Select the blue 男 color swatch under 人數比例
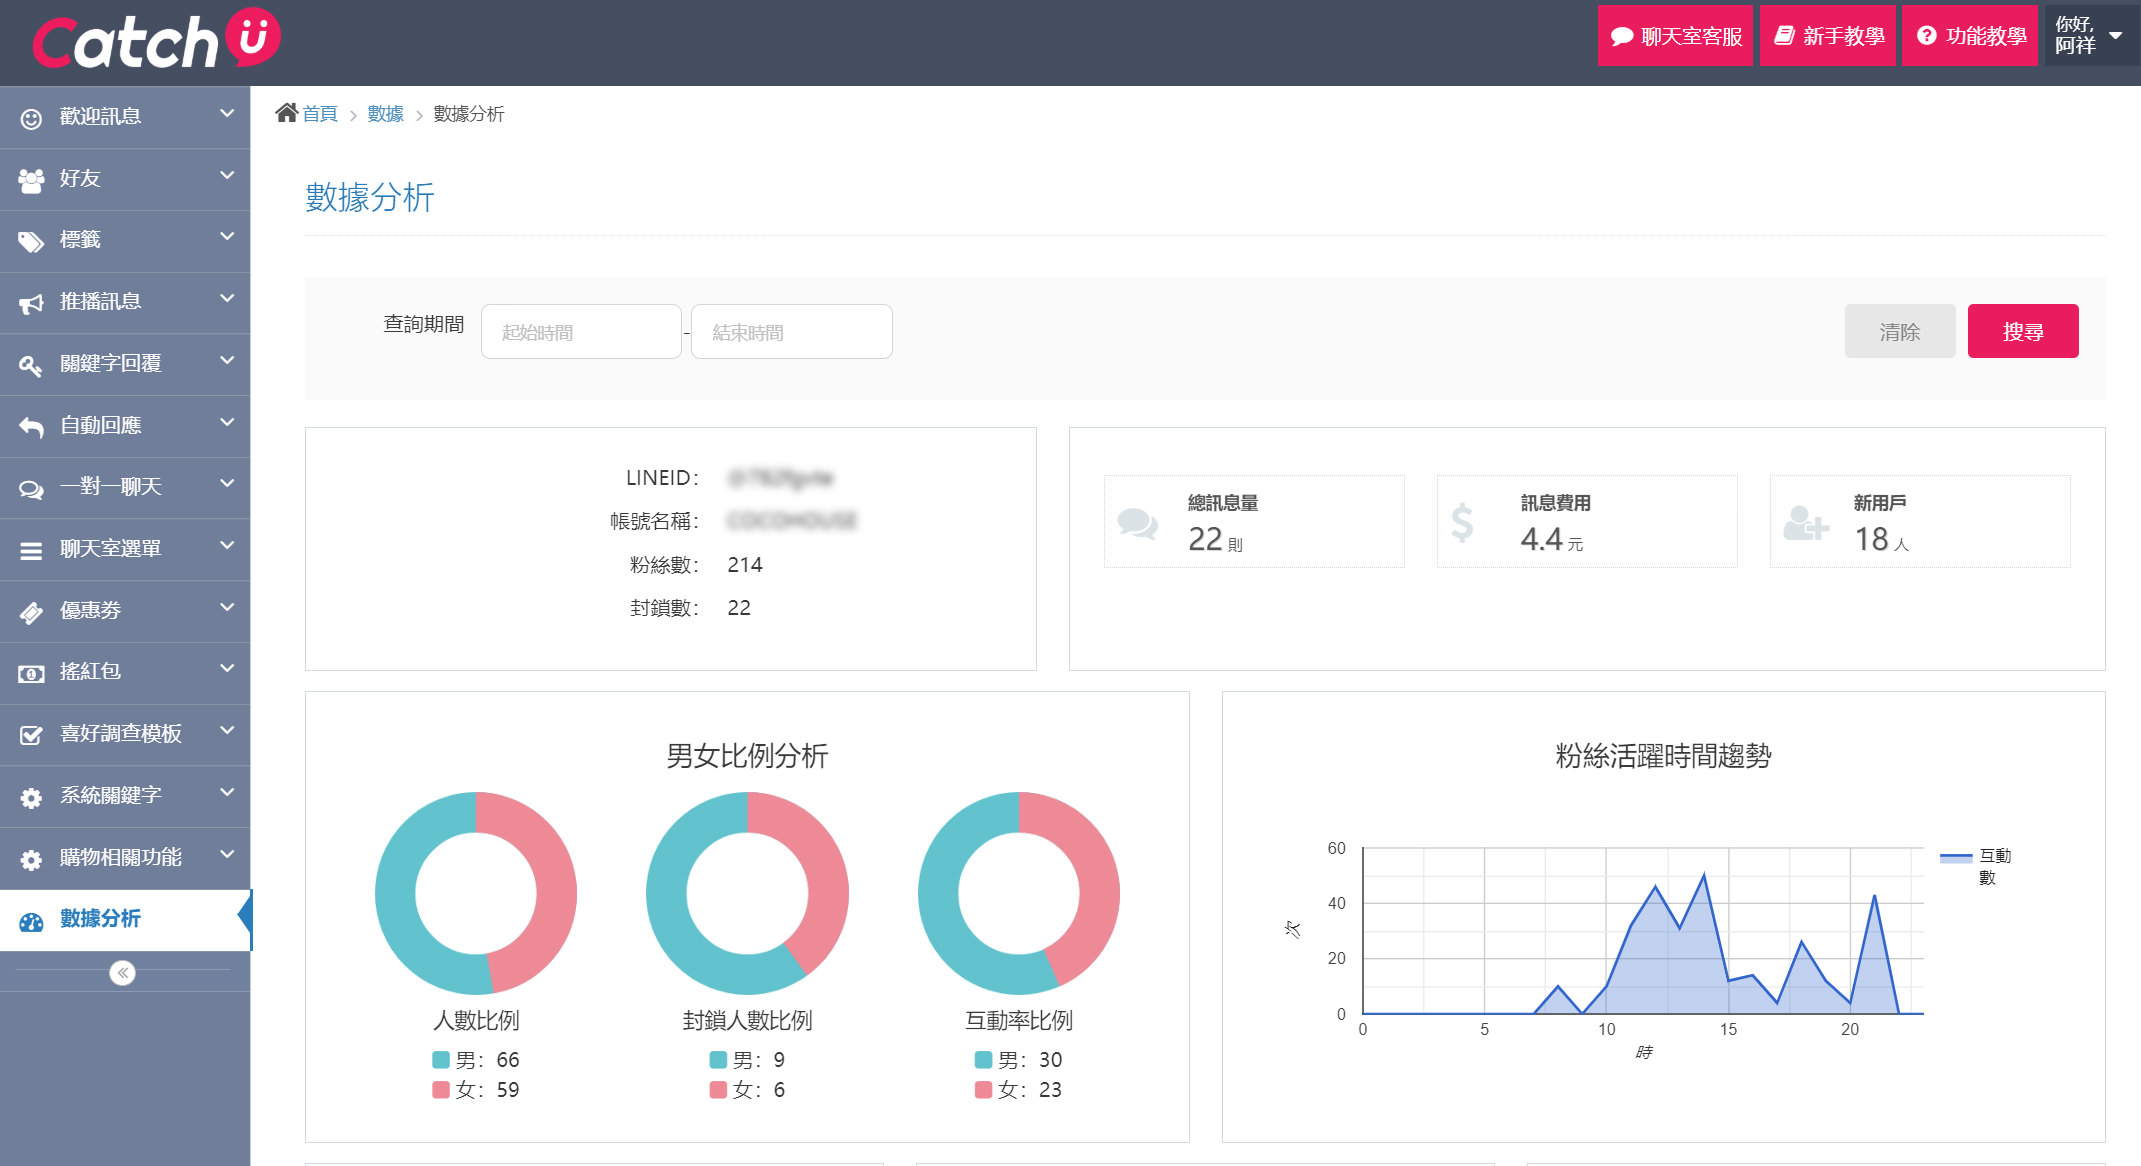Screen dimensions: 2141x1166 (x=440, y=1059)
